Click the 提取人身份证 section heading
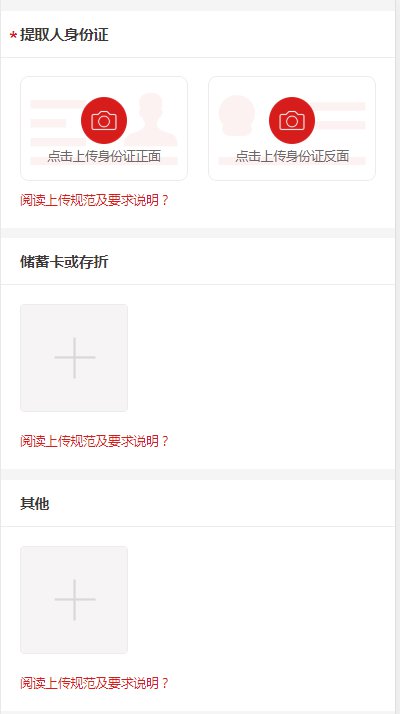 (x=64, y=35)
